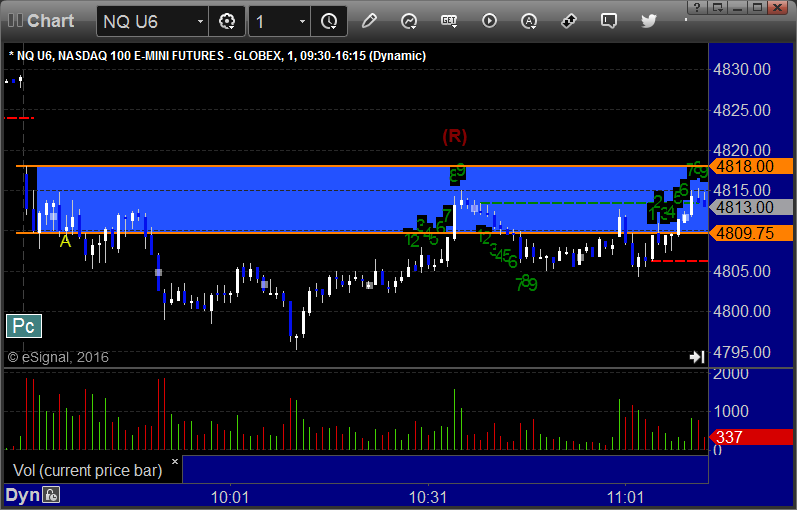Click the 4795.00 price axis label
Image resolution: width=797 pixels, height=510 pixels.
click(742, 352)
